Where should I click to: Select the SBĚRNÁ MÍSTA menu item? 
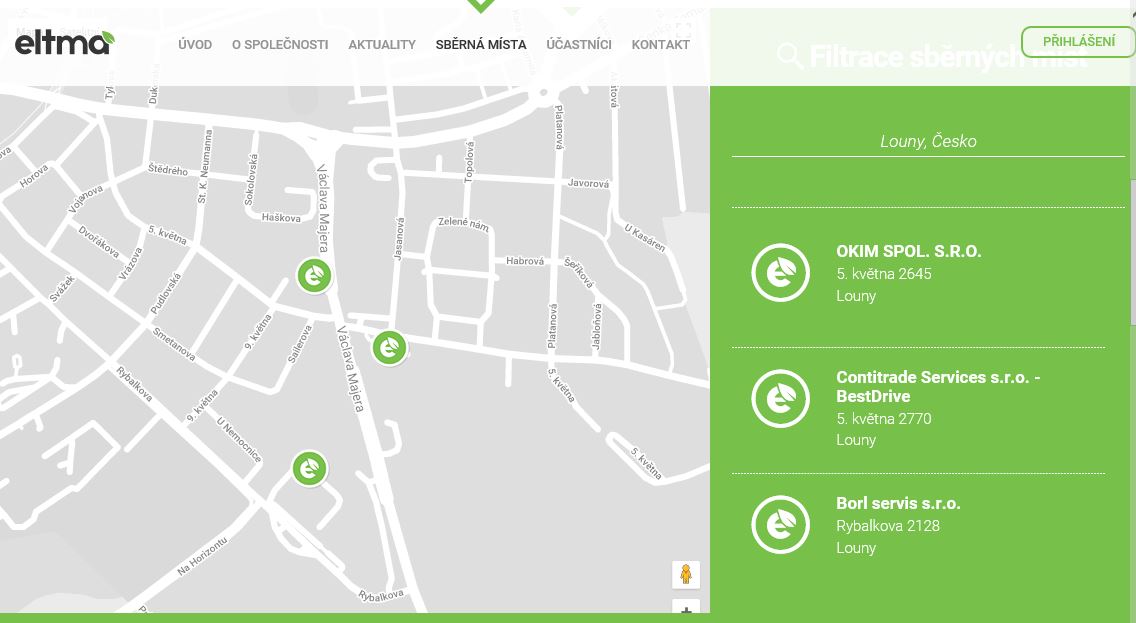[x=481, y=45]
